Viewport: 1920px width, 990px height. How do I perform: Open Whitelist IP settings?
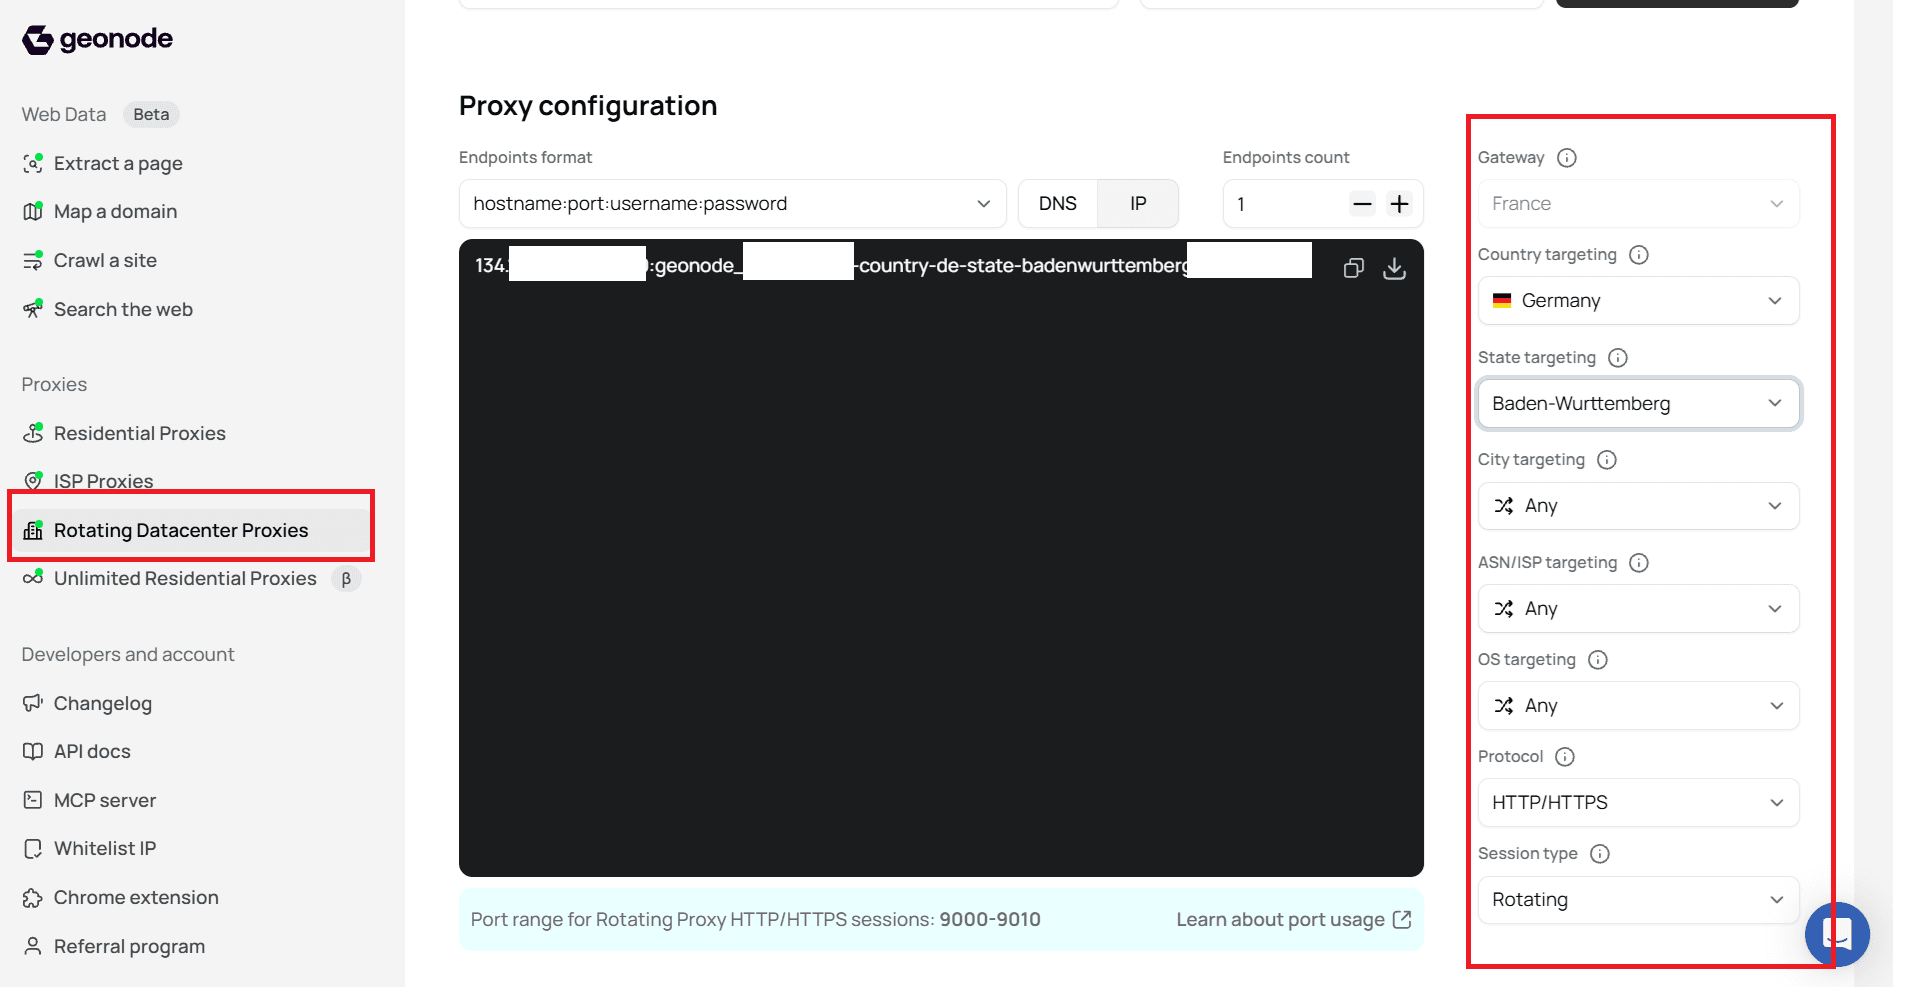105,848
